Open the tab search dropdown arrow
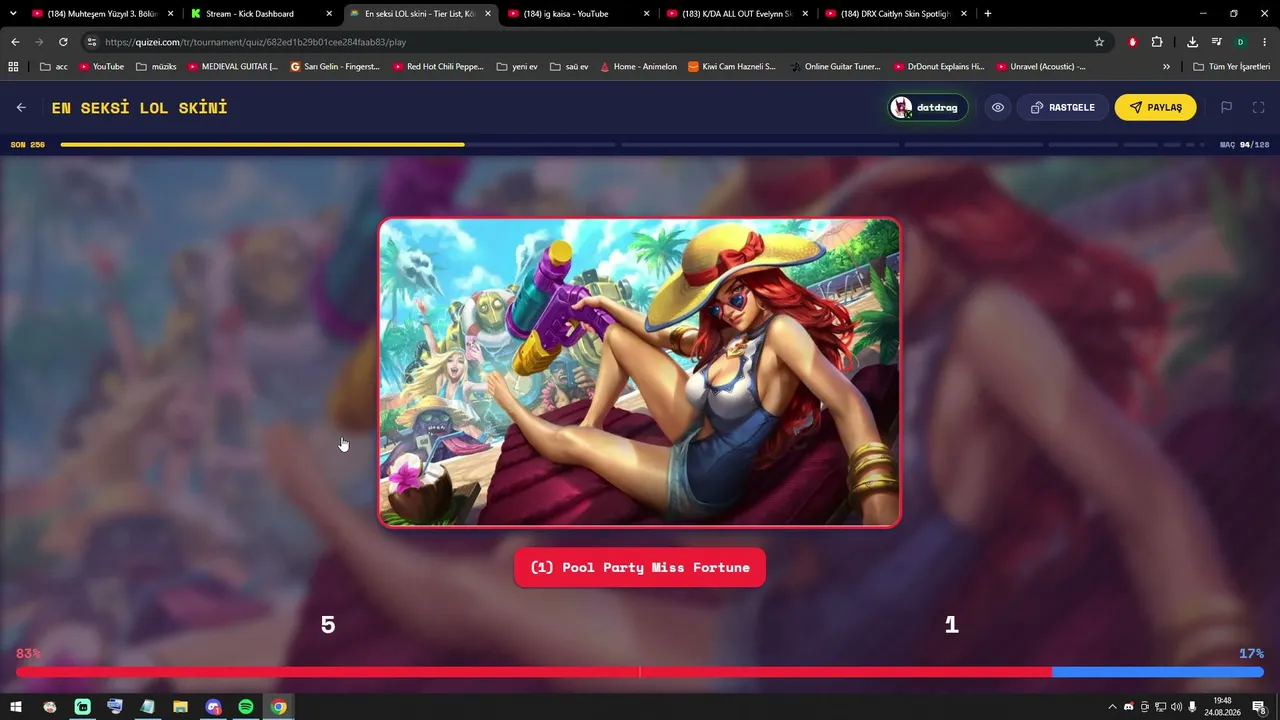This screenshot has width=1280, height=720. click(x=14, y=14)
